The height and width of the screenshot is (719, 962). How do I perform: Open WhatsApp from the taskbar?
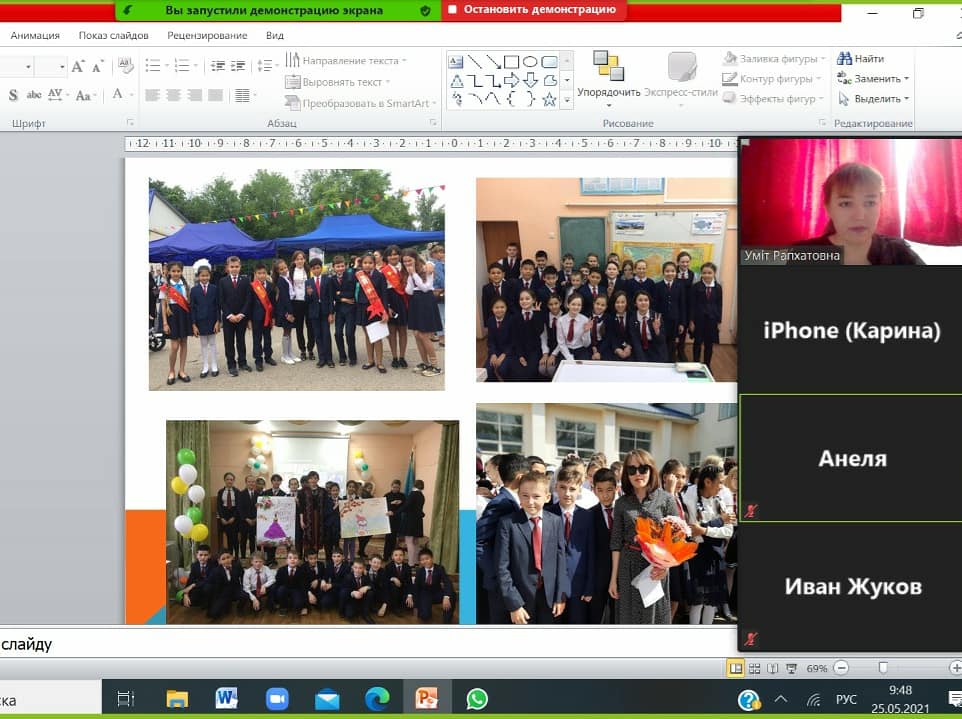pos(477,698)
